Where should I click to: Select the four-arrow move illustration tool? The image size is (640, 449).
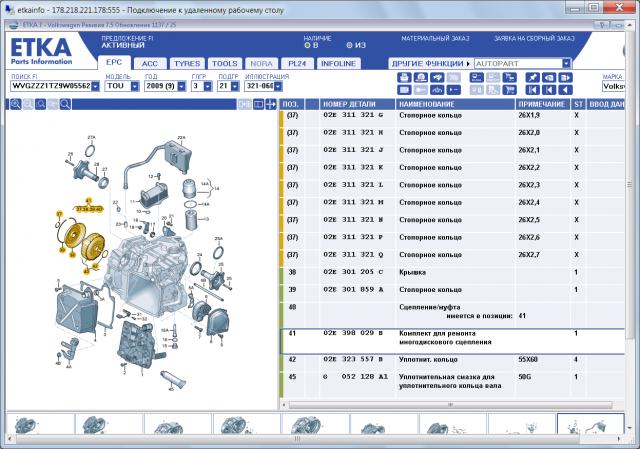[271, 104]
